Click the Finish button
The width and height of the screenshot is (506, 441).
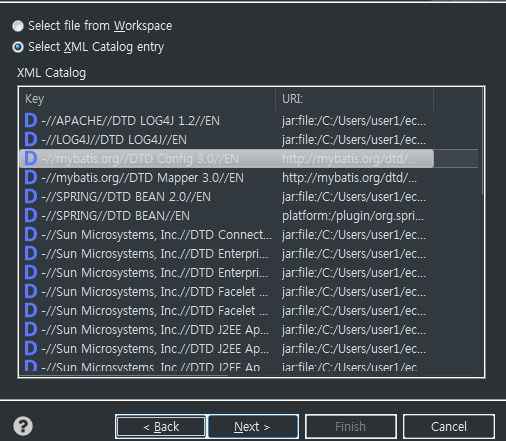(351, 426)
